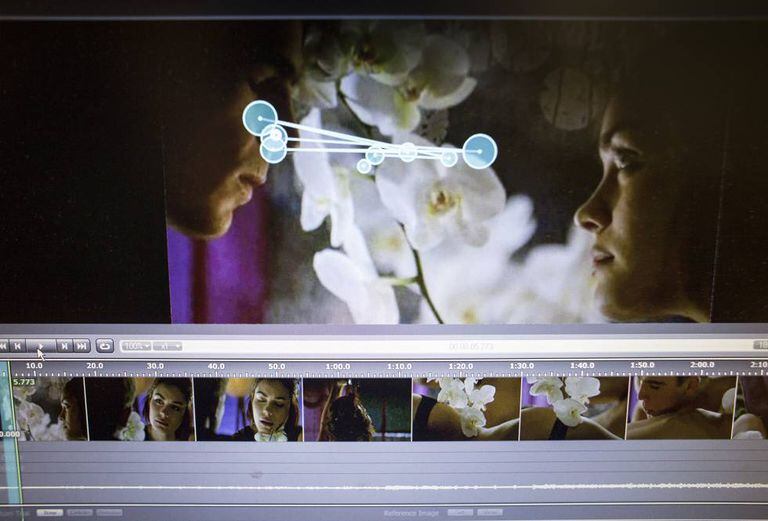The height and width of the screenshot is (521, 768).
Task: Click the 1:30.0 mark on timeline ruler
Action: click(x=521, y=366)
